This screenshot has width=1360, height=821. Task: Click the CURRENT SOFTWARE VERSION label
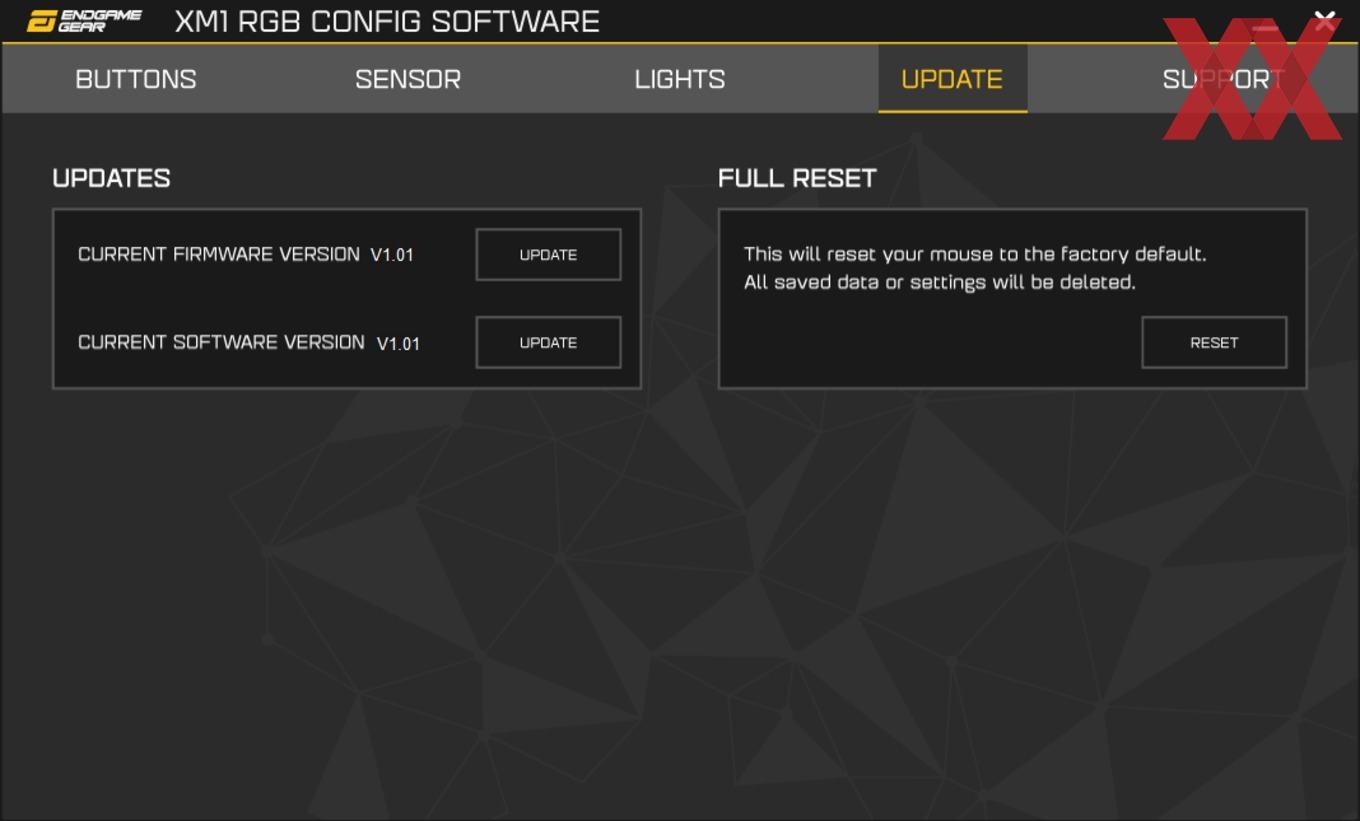pos(221,342)
